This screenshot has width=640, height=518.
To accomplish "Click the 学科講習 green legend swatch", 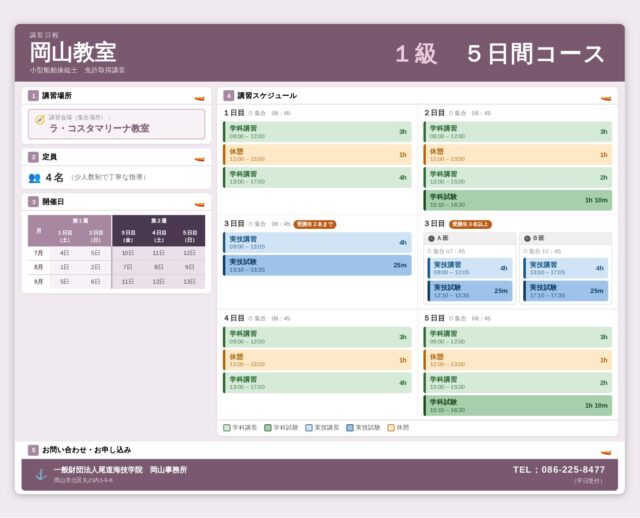I will tap(227, 428).
